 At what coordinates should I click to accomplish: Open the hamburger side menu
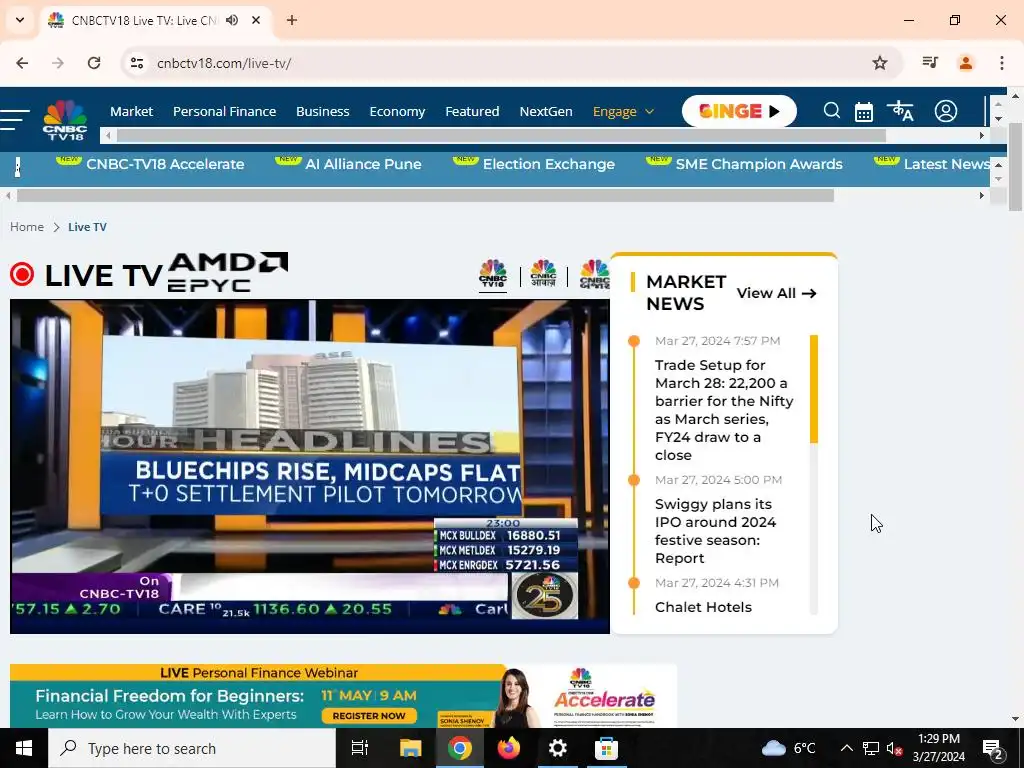[x=14, y=120]
